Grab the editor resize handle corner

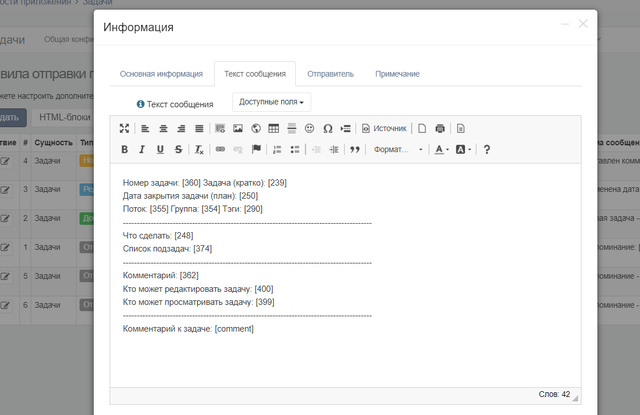point(575,399)
